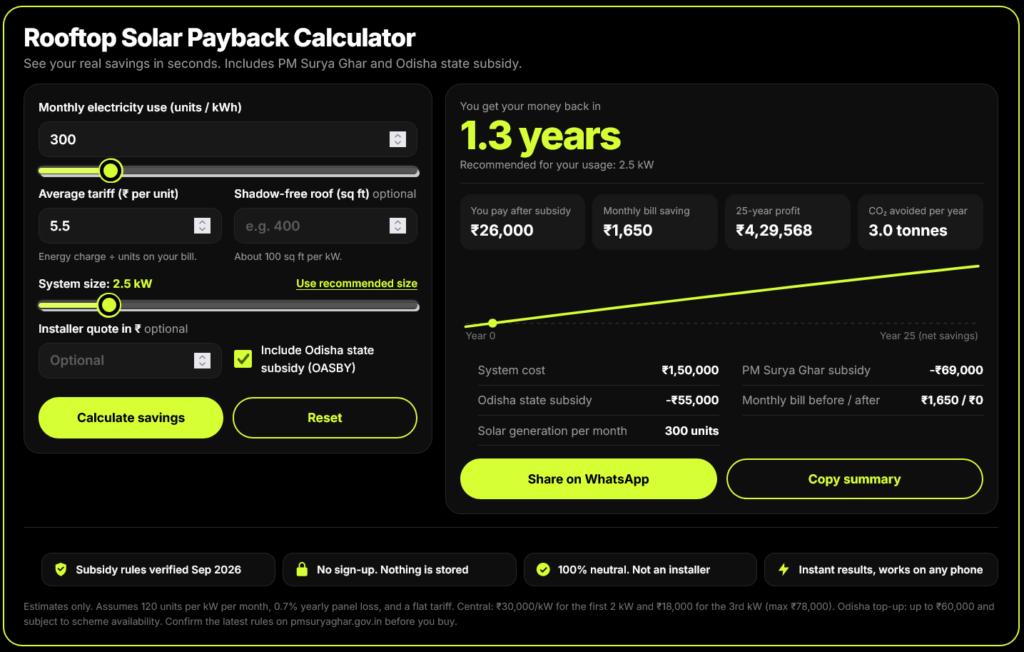Click stepper arrows in installer quote field
1024x652 pixels.
point(202,361)
